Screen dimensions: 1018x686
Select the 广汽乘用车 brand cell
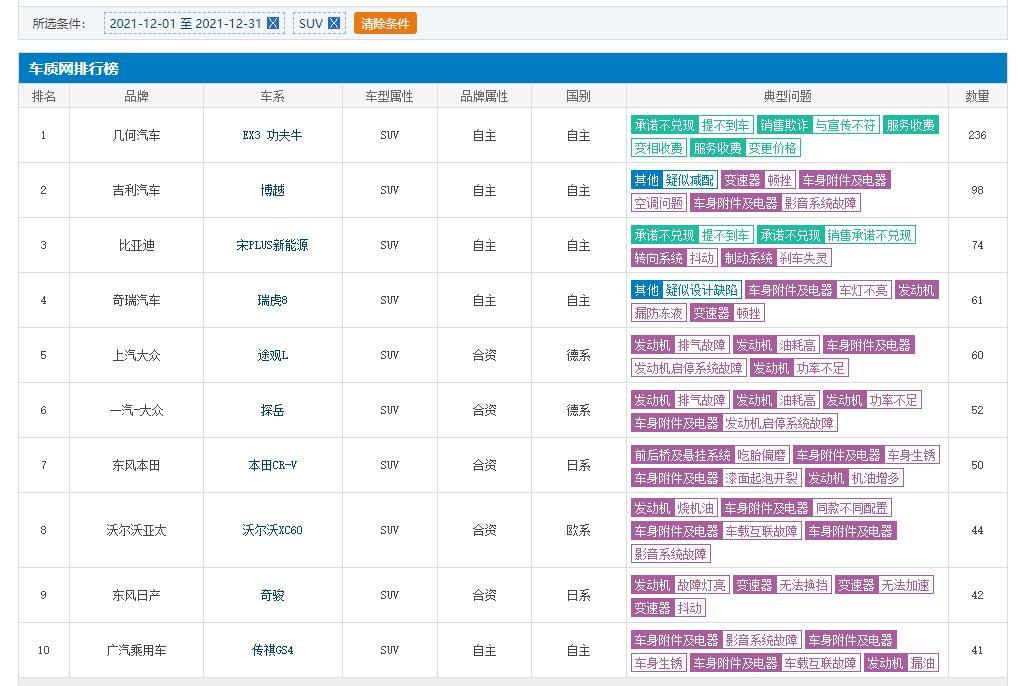pos(136,650)
